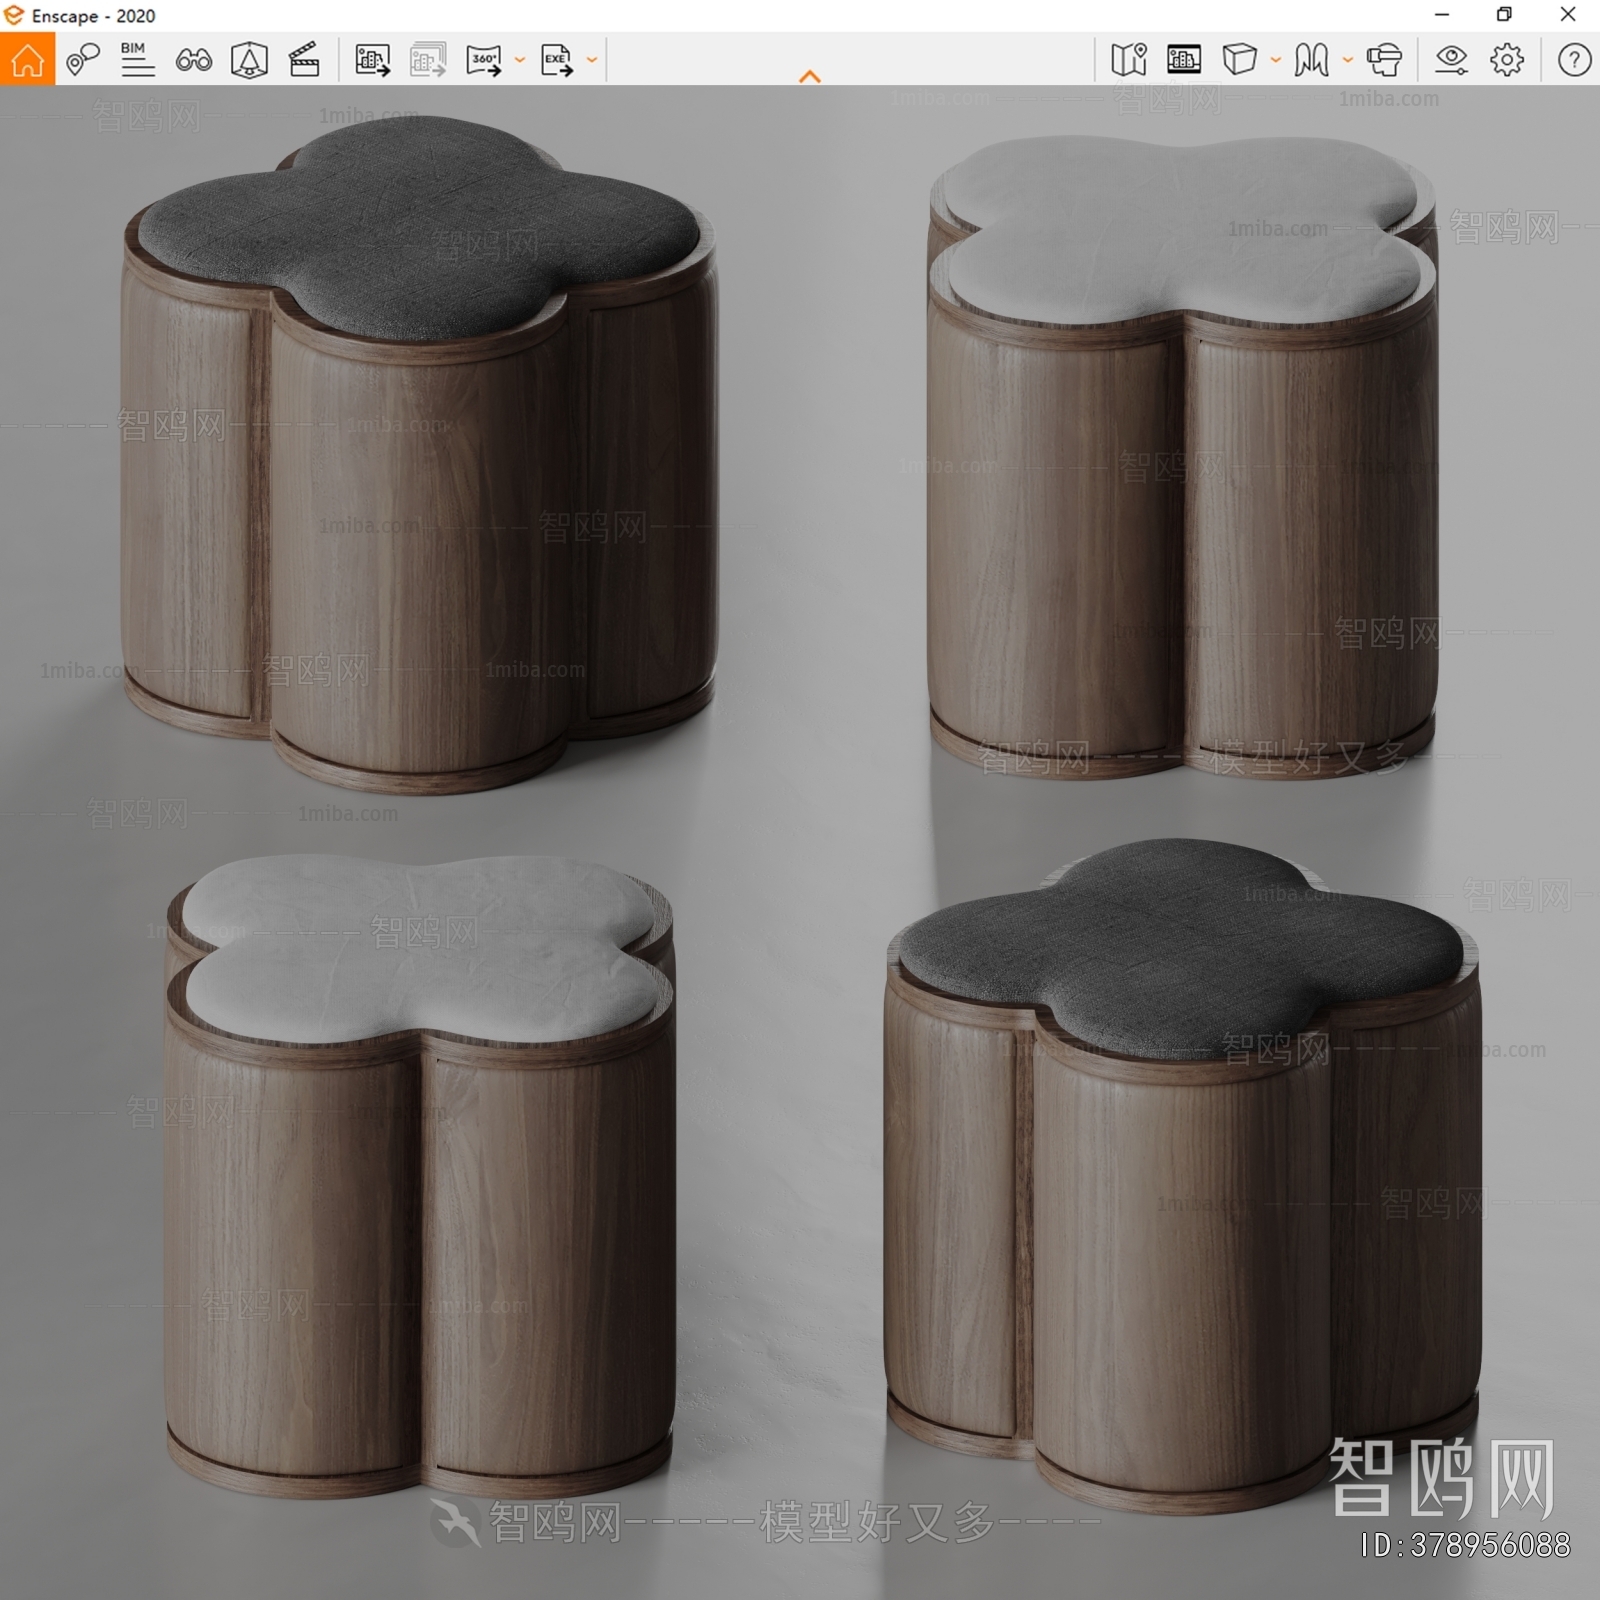1600x1600 pixels.
Task: Click the dark-cushion stool at top left
Action: coord(420,455)
